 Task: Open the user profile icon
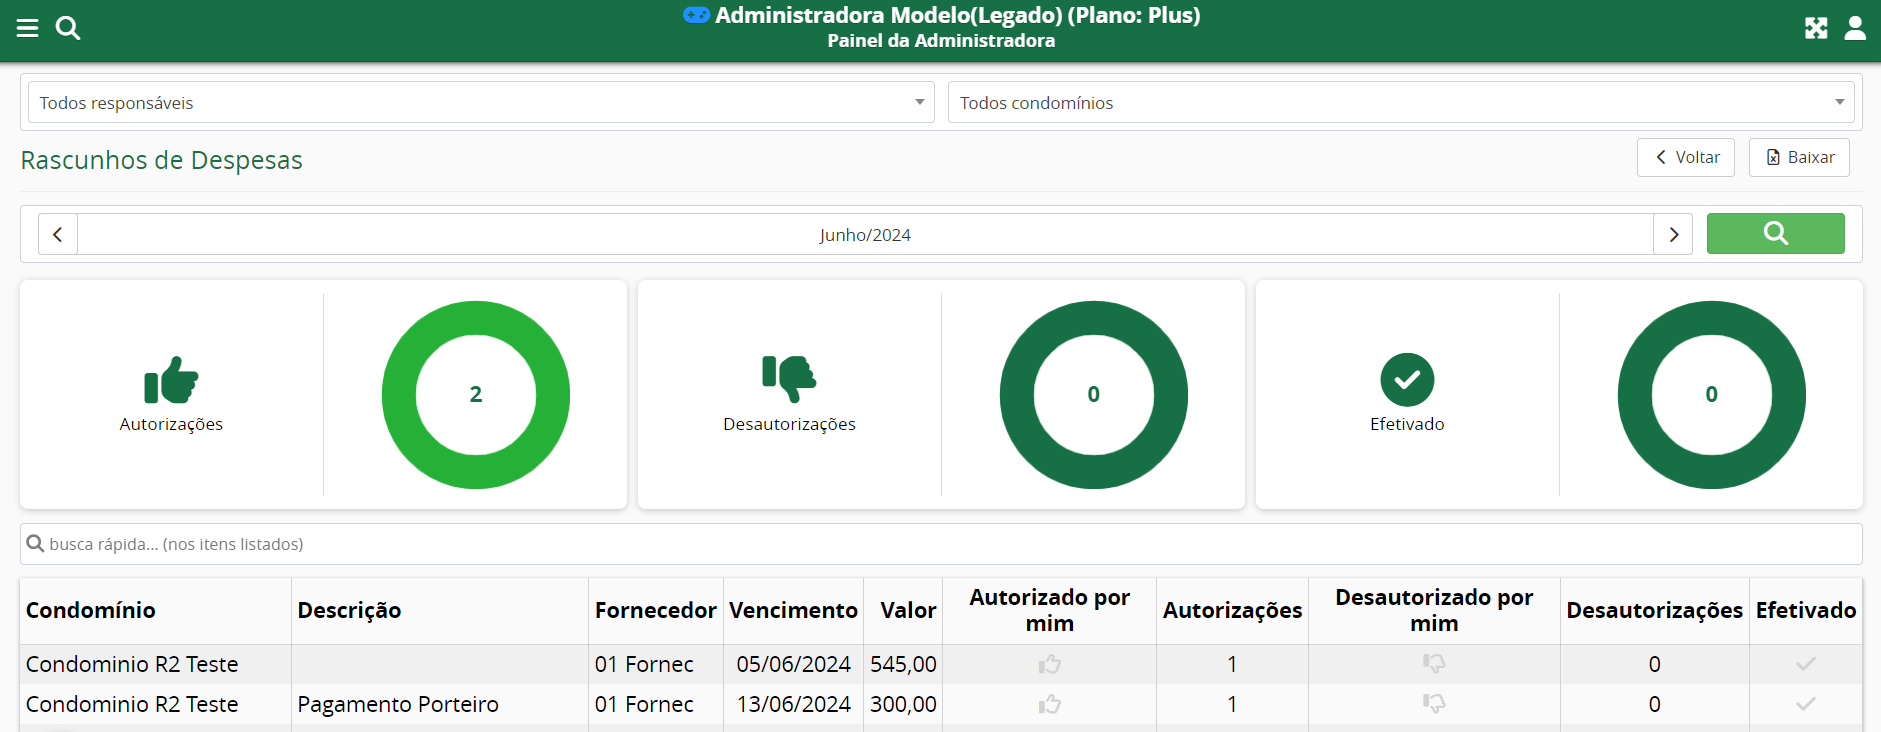[x=1855, y=28]
